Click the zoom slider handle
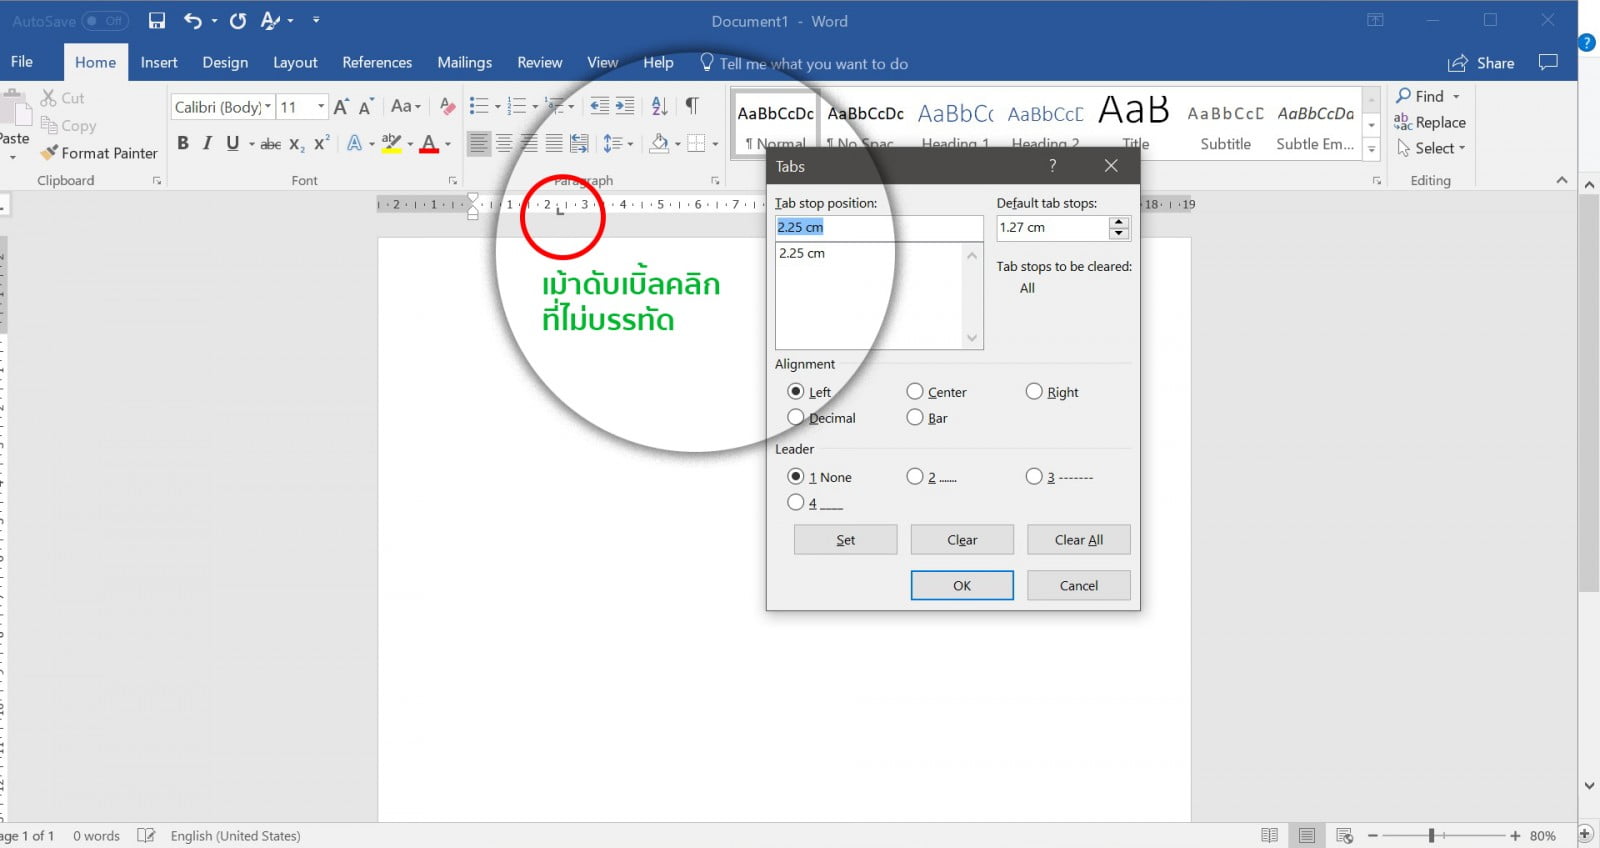The height and width of the screenshot is (848, 1600). 1432,835
